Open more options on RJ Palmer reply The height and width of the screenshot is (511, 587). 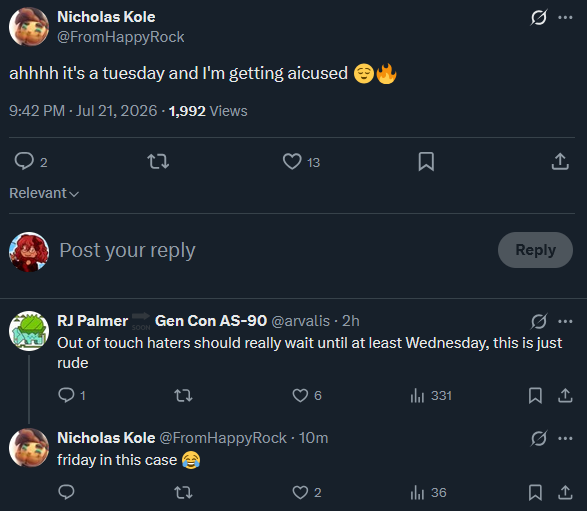pos(565,321)
